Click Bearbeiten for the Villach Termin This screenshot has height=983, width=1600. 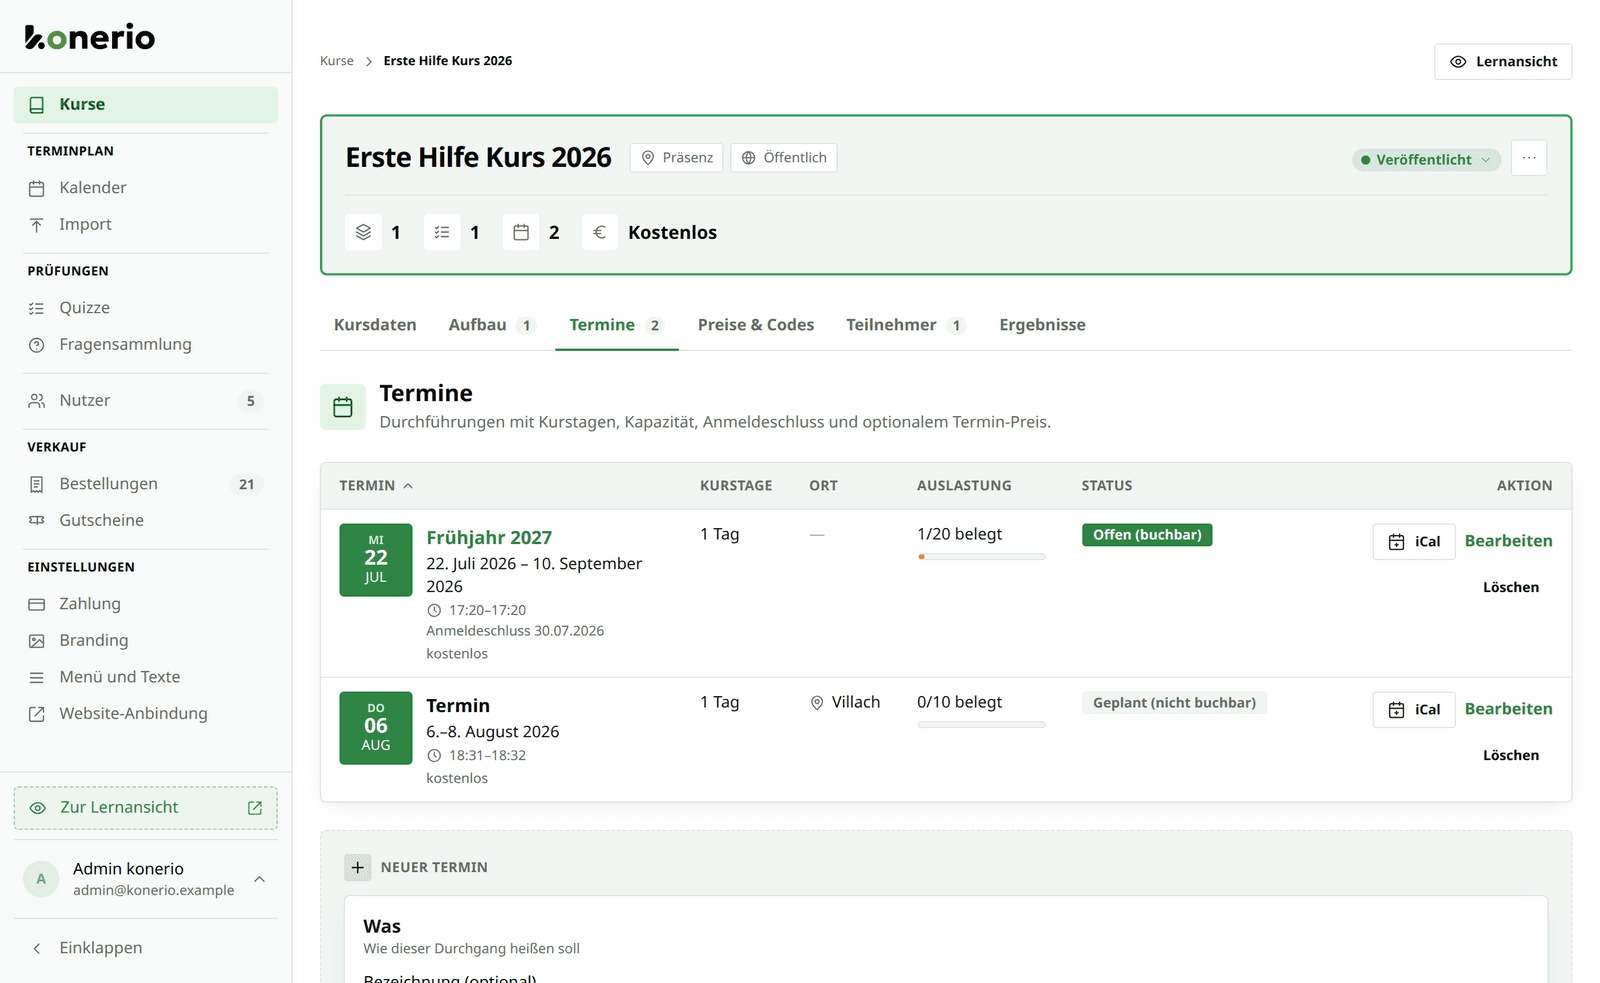(x=1508, y=709)
